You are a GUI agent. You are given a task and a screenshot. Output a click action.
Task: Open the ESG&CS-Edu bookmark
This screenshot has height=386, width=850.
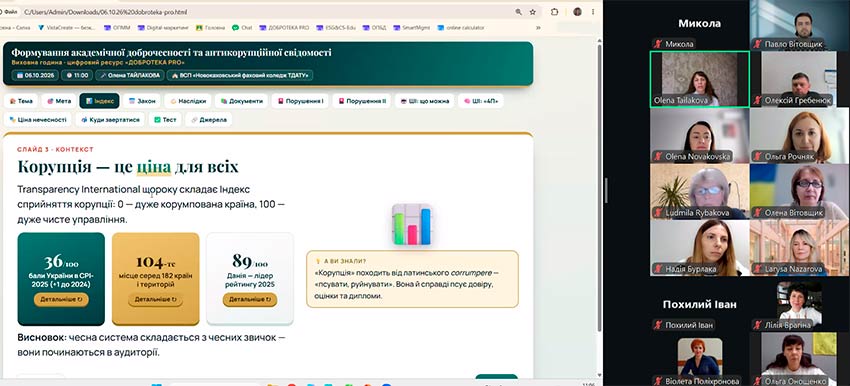coord(336,28)
